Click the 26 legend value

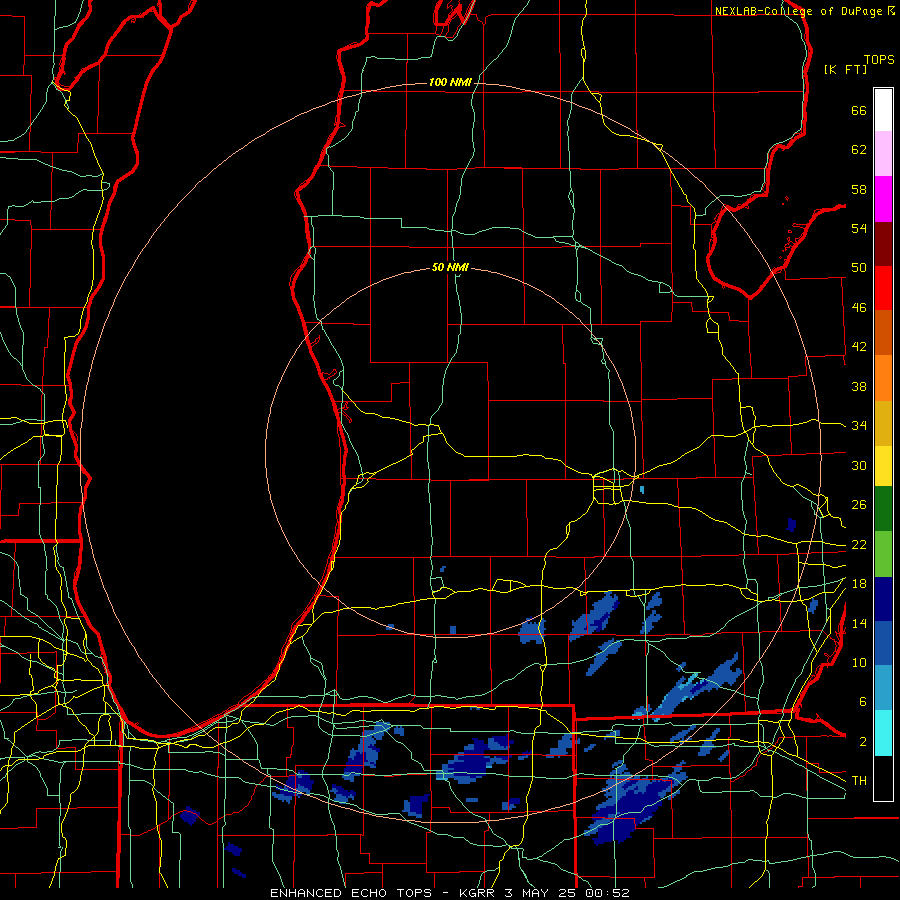point(859,505)
